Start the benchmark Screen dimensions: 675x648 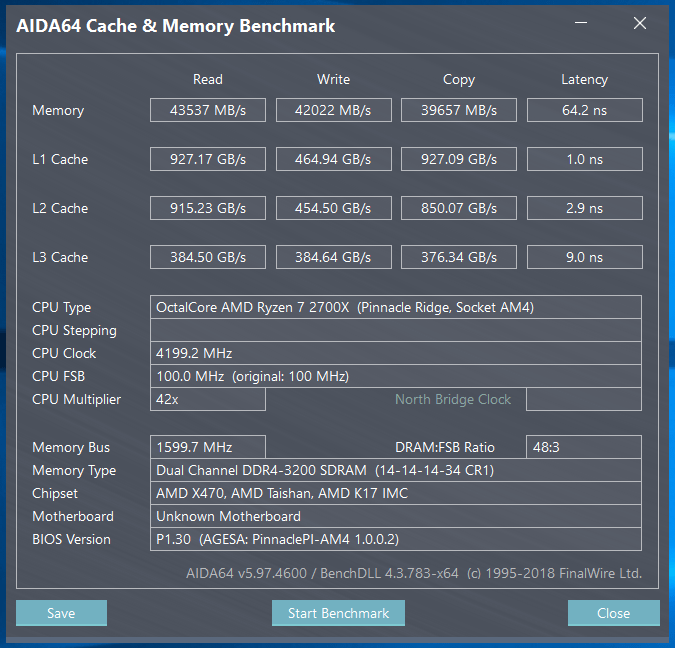338,613
